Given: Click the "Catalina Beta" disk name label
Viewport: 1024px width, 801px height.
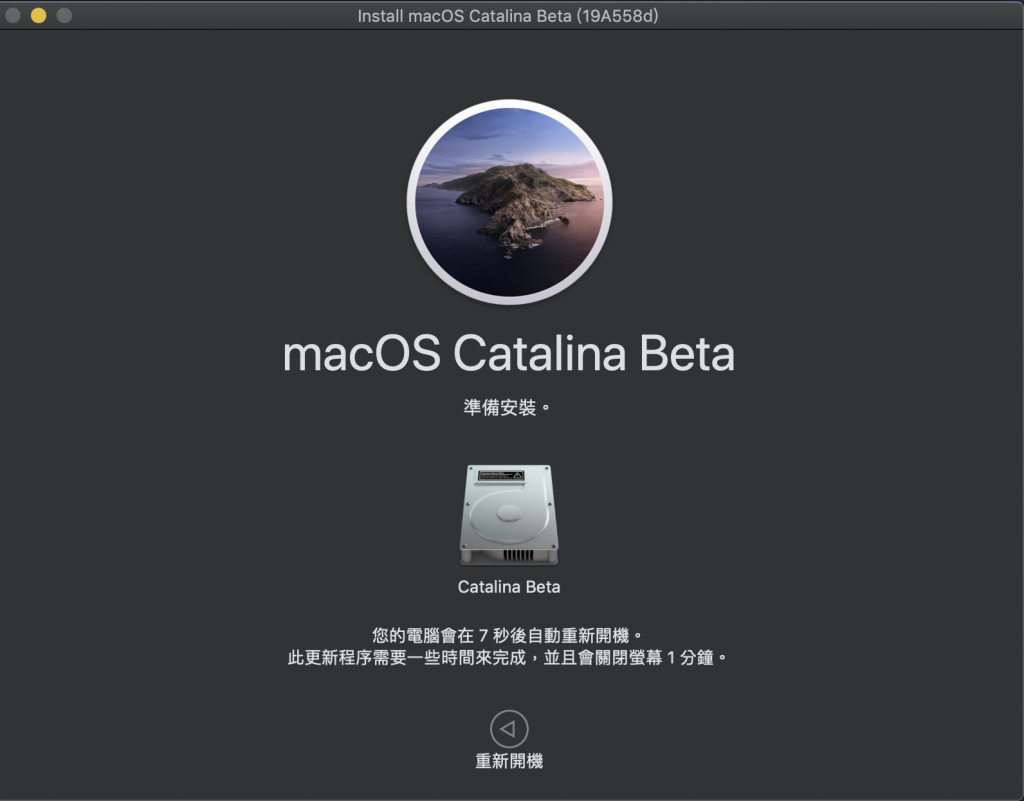Looking at the screenshot, I should (x=509, y=587).
